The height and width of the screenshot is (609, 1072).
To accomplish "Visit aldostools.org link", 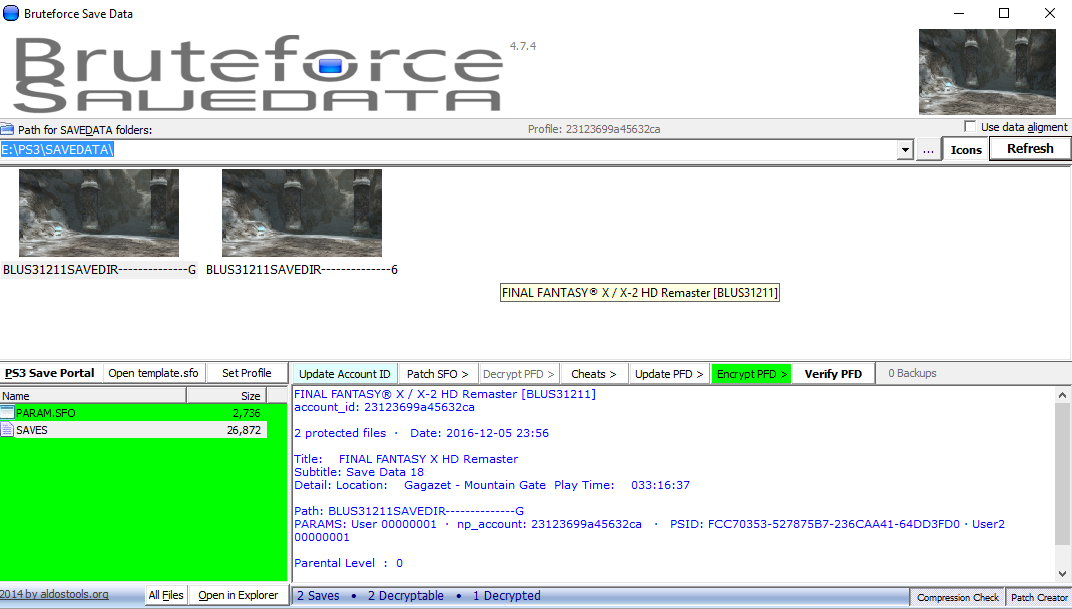I will point(55,594).
